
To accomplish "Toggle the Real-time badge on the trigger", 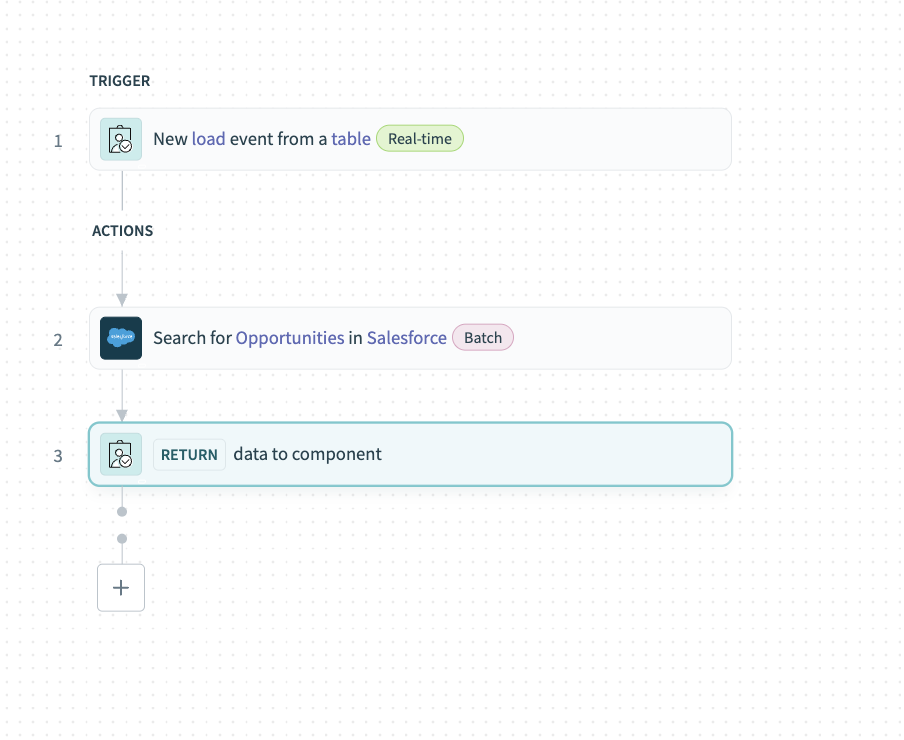I will click(x=419, y=138).
